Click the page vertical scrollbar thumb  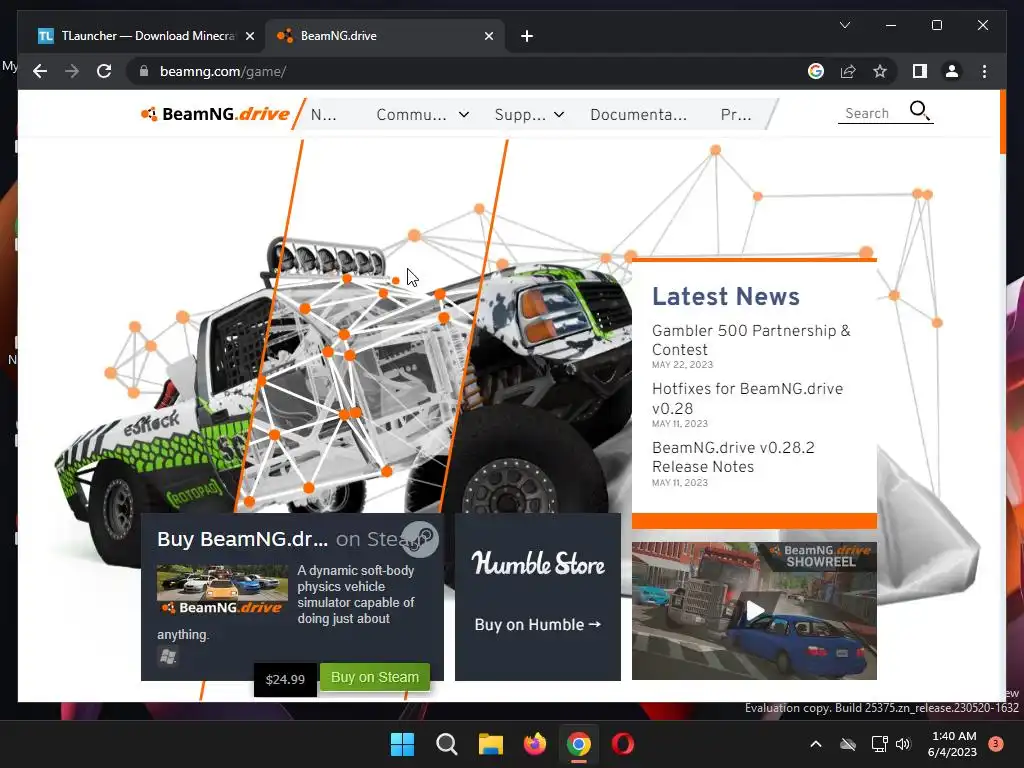click(1002, 121)
